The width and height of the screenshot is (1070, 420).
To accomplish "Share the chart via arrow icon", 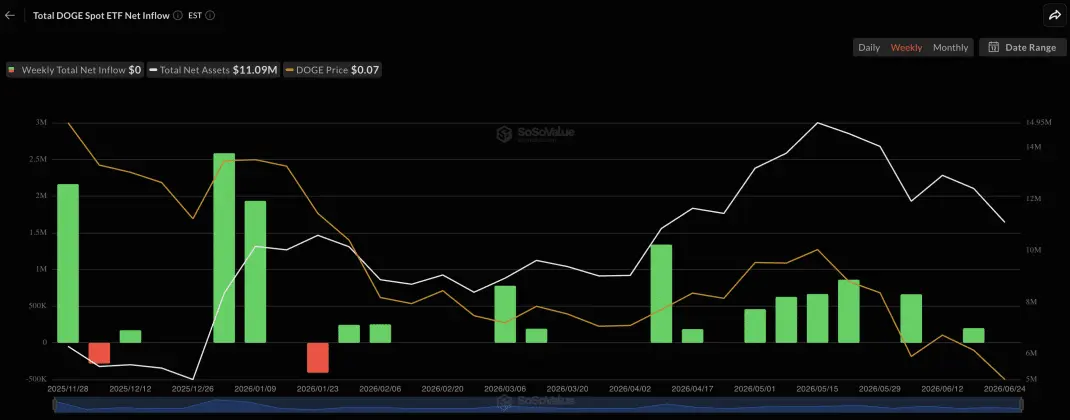I will tap(1055, 16).
